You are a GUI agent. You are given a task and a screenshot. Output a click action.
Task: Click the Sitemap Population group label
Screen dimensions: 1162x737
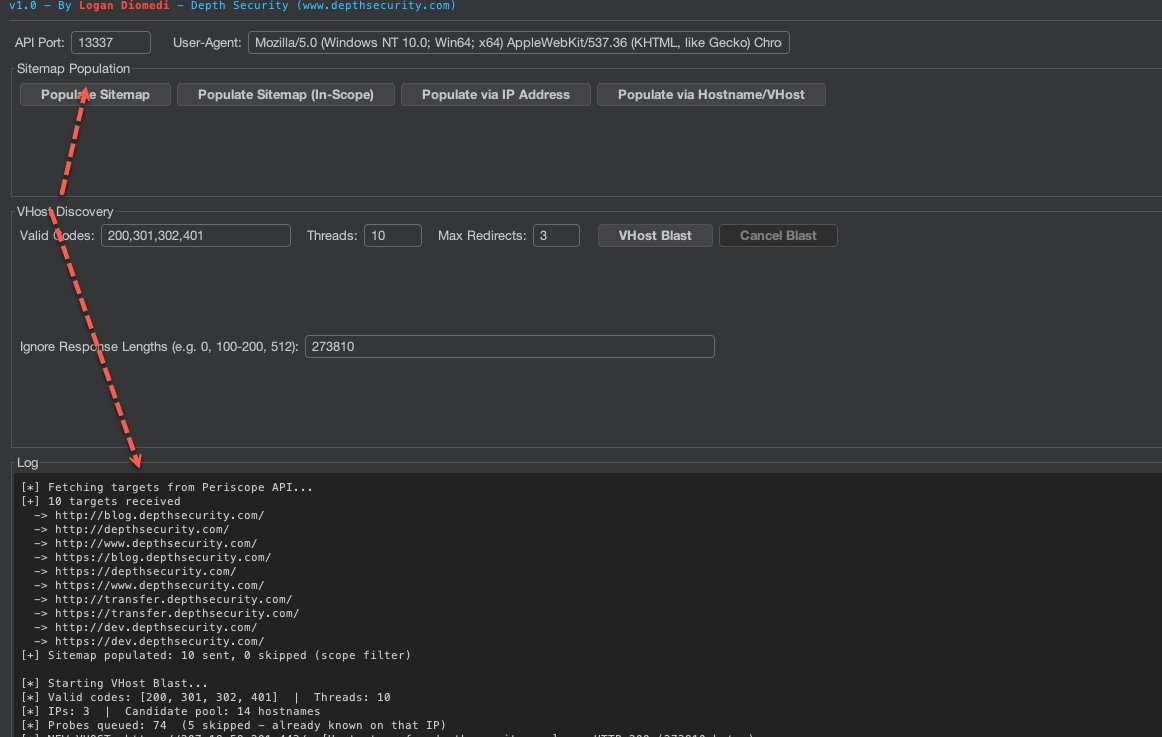tap(73, 69)
